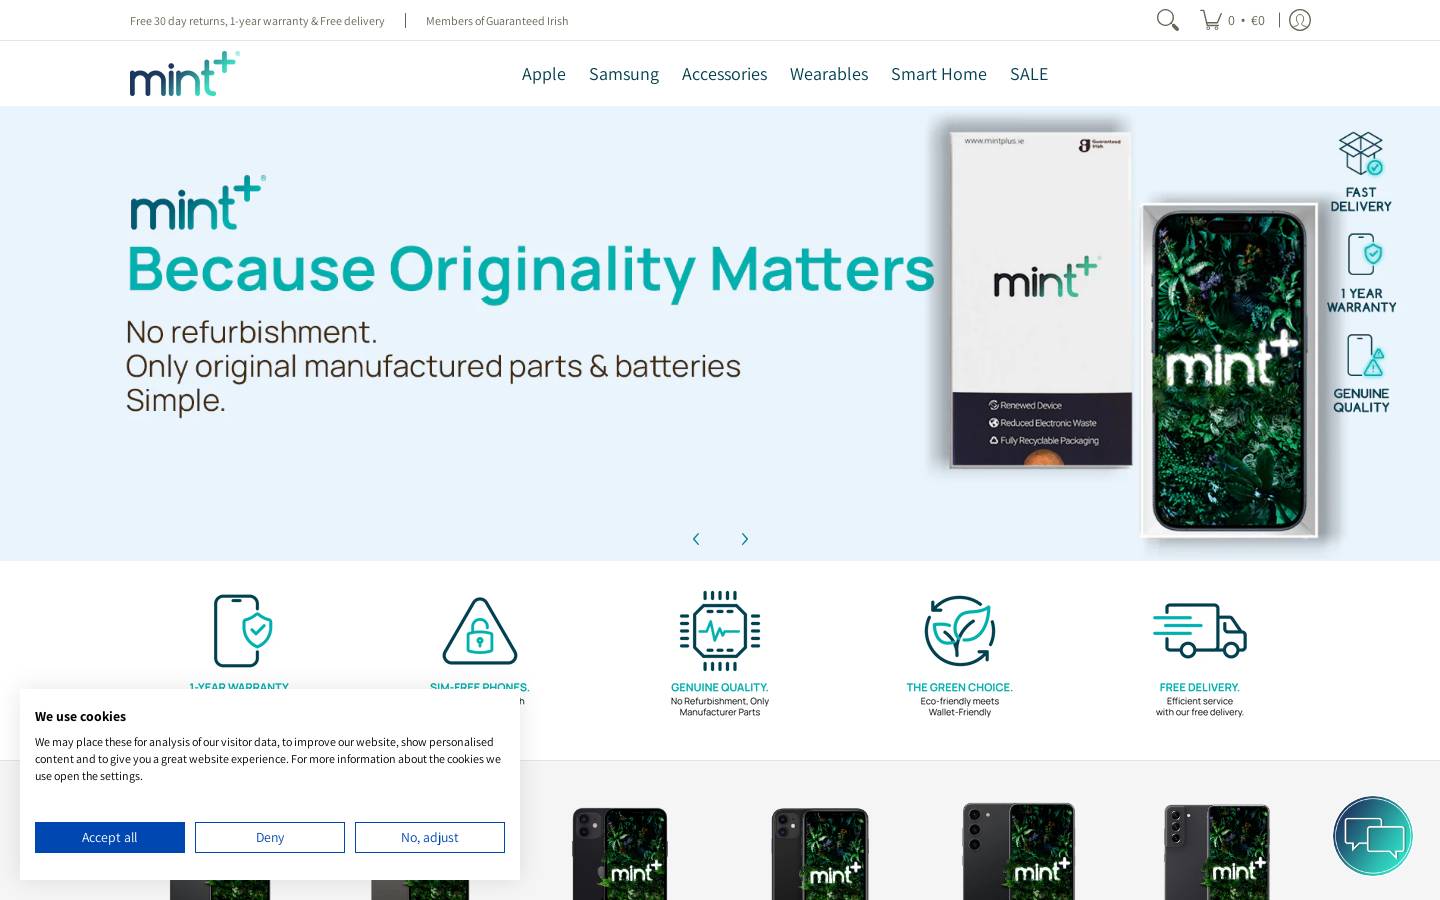Click Members of Guaranteed Irish link

(497, 21)
